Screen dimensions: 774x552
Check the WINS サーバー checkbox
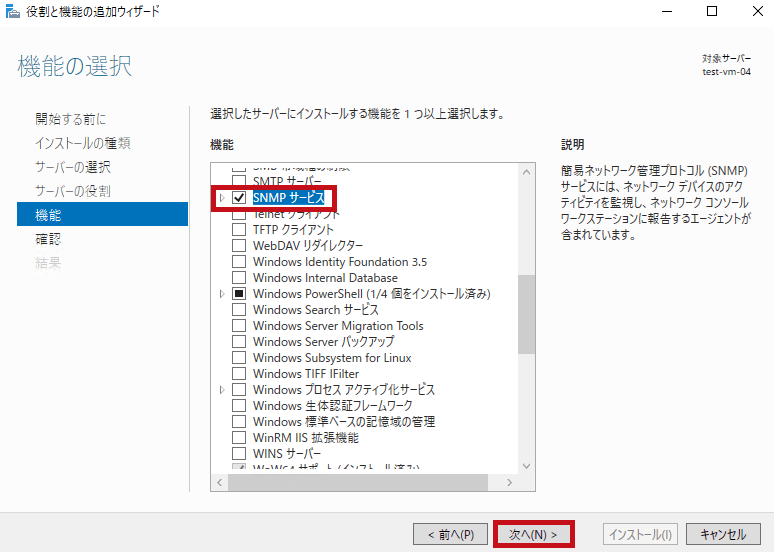(x=239, y=454)
